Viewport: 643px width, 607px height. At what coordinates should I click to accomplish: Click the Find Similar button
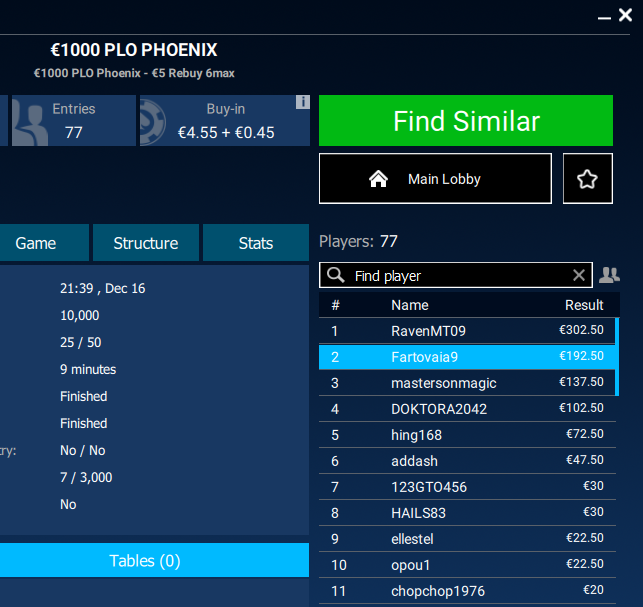coord(466,121)
